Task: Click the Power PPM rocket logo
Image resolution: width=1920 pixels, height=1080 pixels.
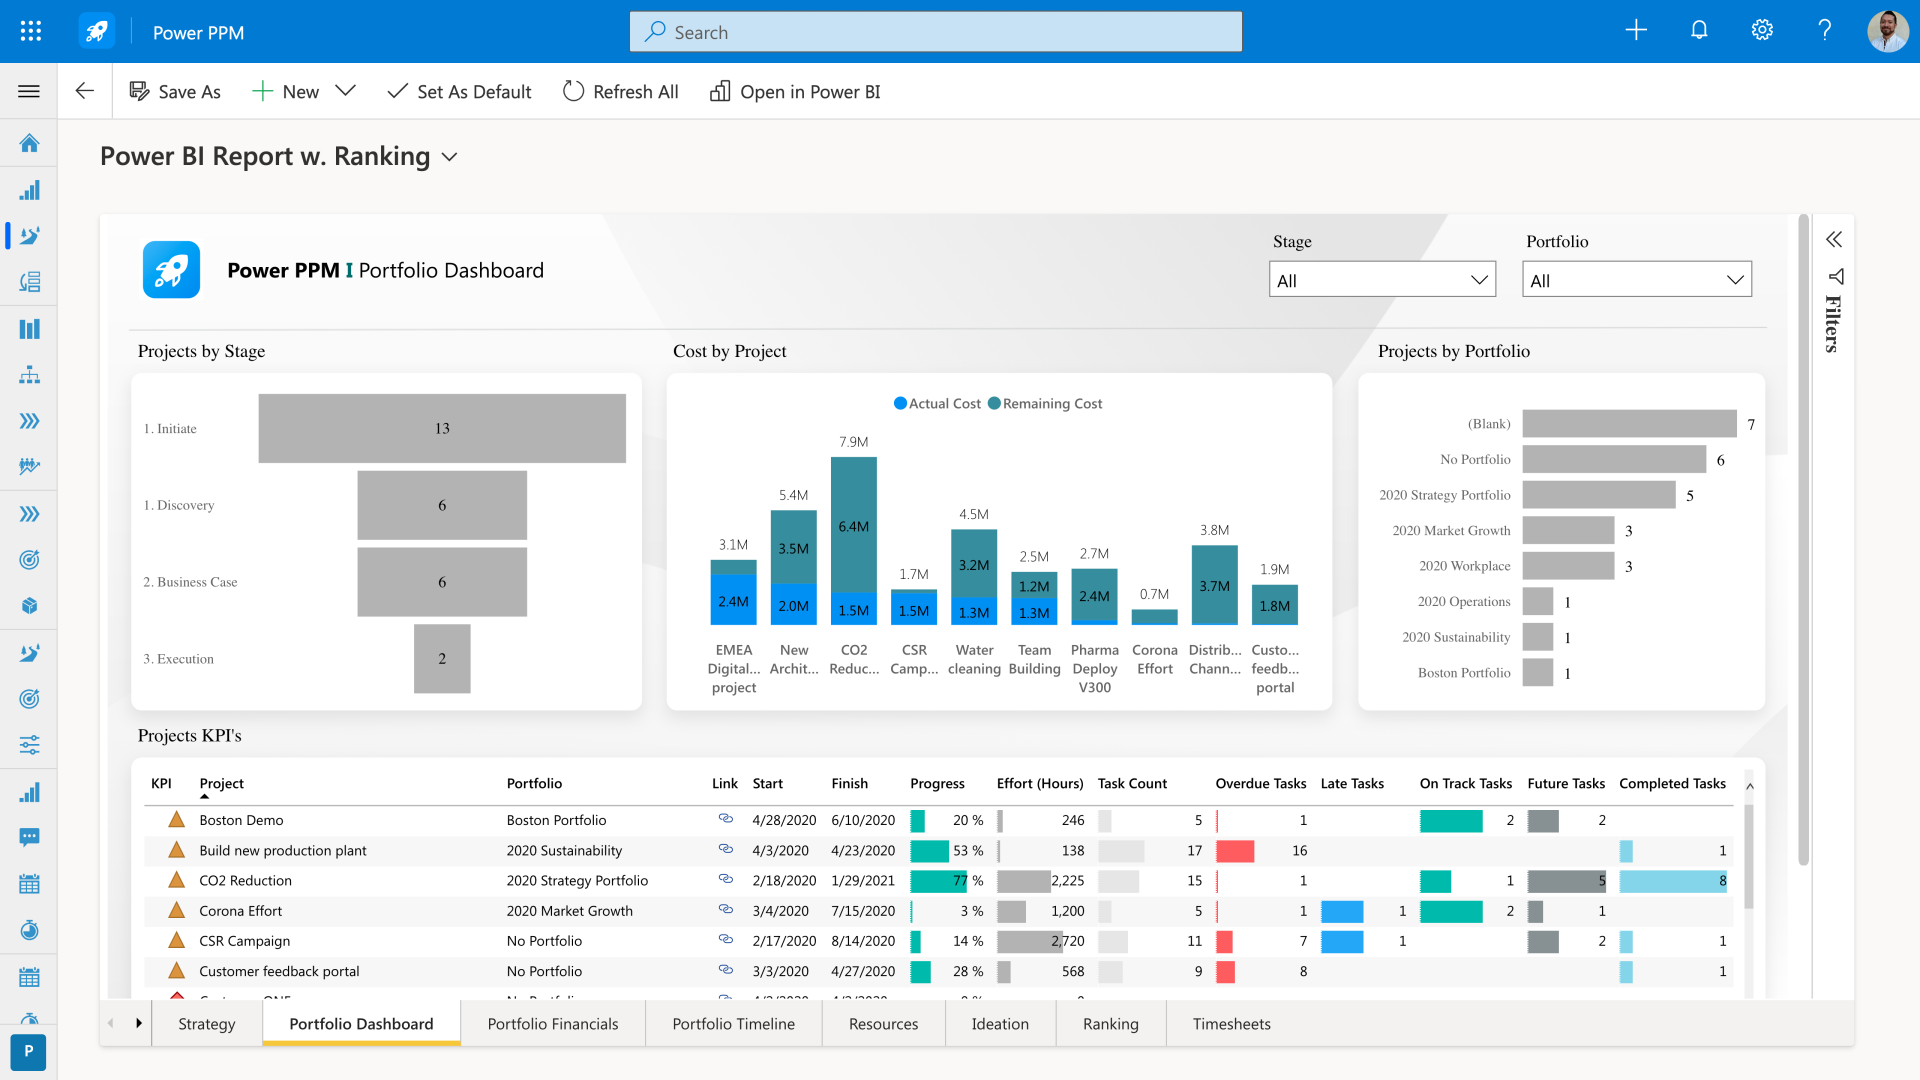Action: 97,31
